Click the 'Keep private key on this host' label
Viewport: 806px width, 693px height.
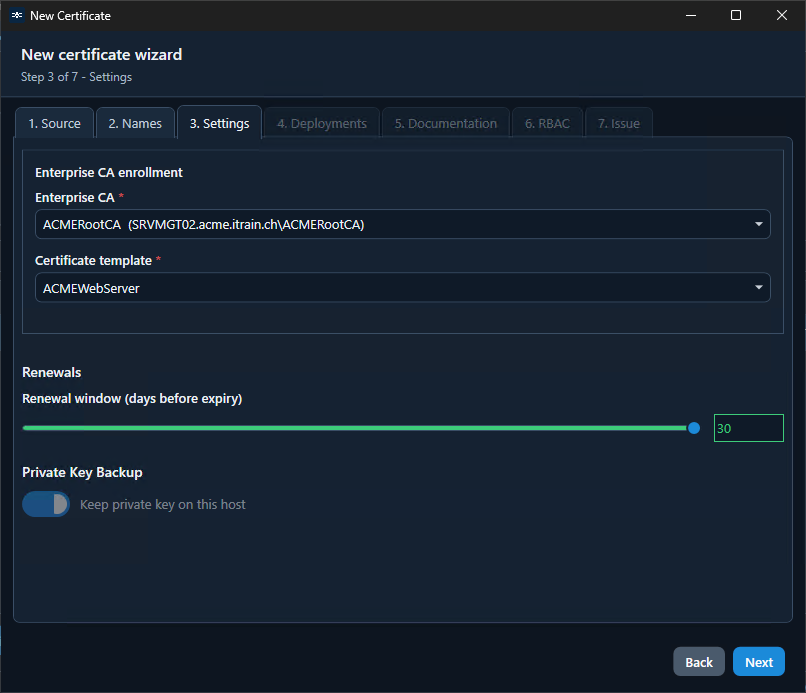pos(162,504)
